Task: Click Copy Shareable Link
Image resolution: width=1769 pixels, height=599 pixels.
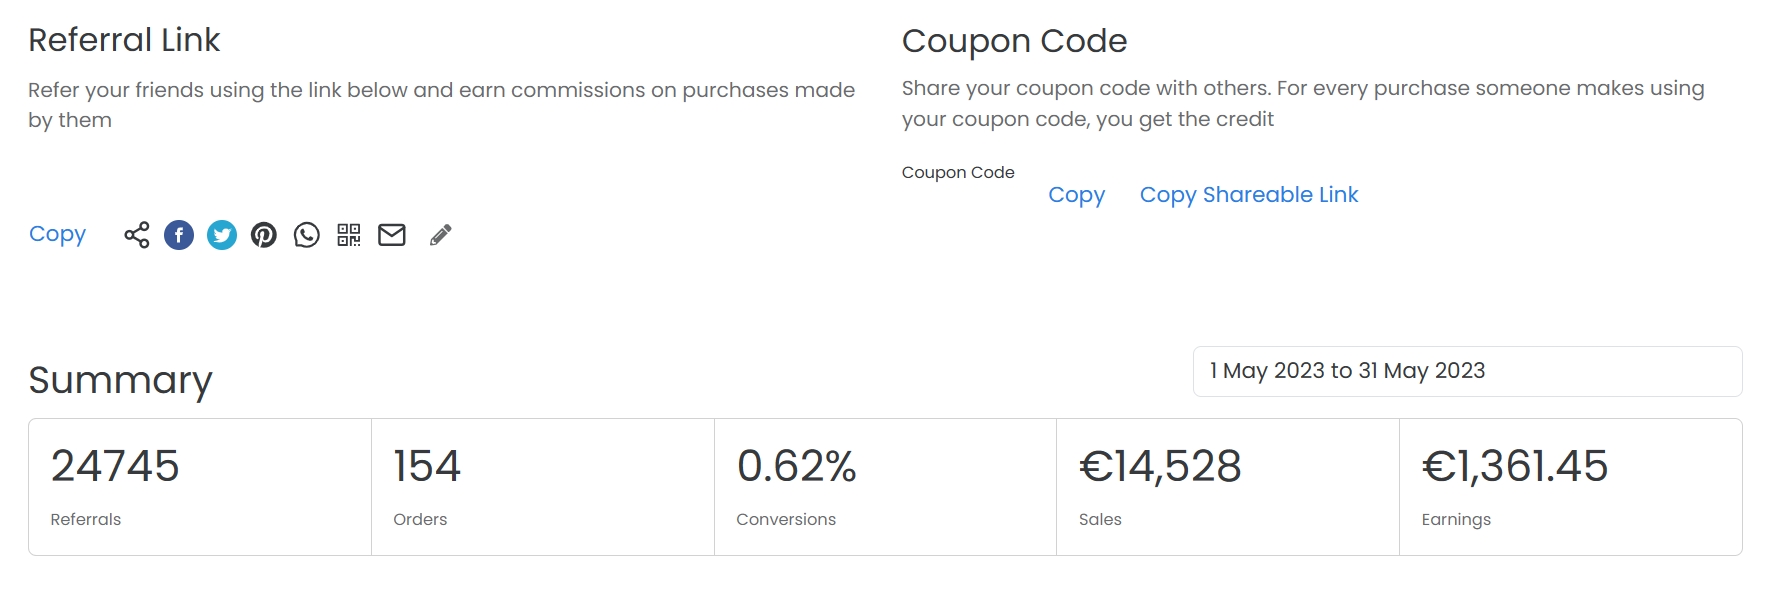Action: 1248,195
